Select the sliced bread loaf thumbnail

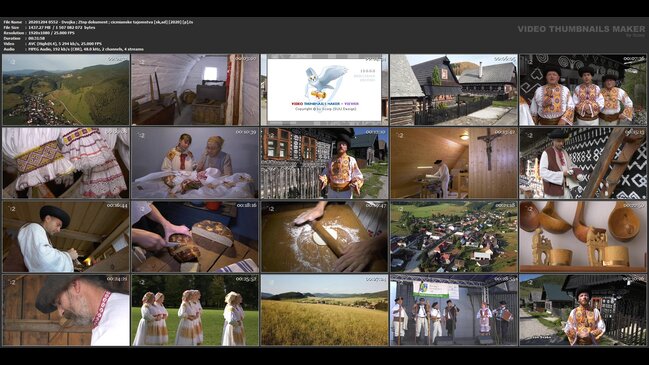pos(195,237)
